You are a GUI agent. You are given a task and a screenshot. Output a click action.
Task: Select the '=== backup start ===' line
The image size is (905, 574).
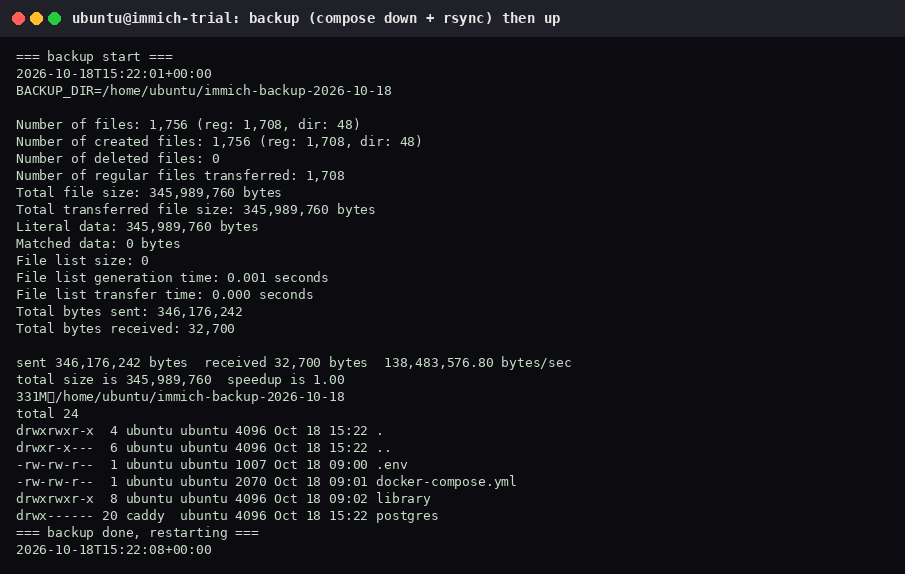pos(94,57)
